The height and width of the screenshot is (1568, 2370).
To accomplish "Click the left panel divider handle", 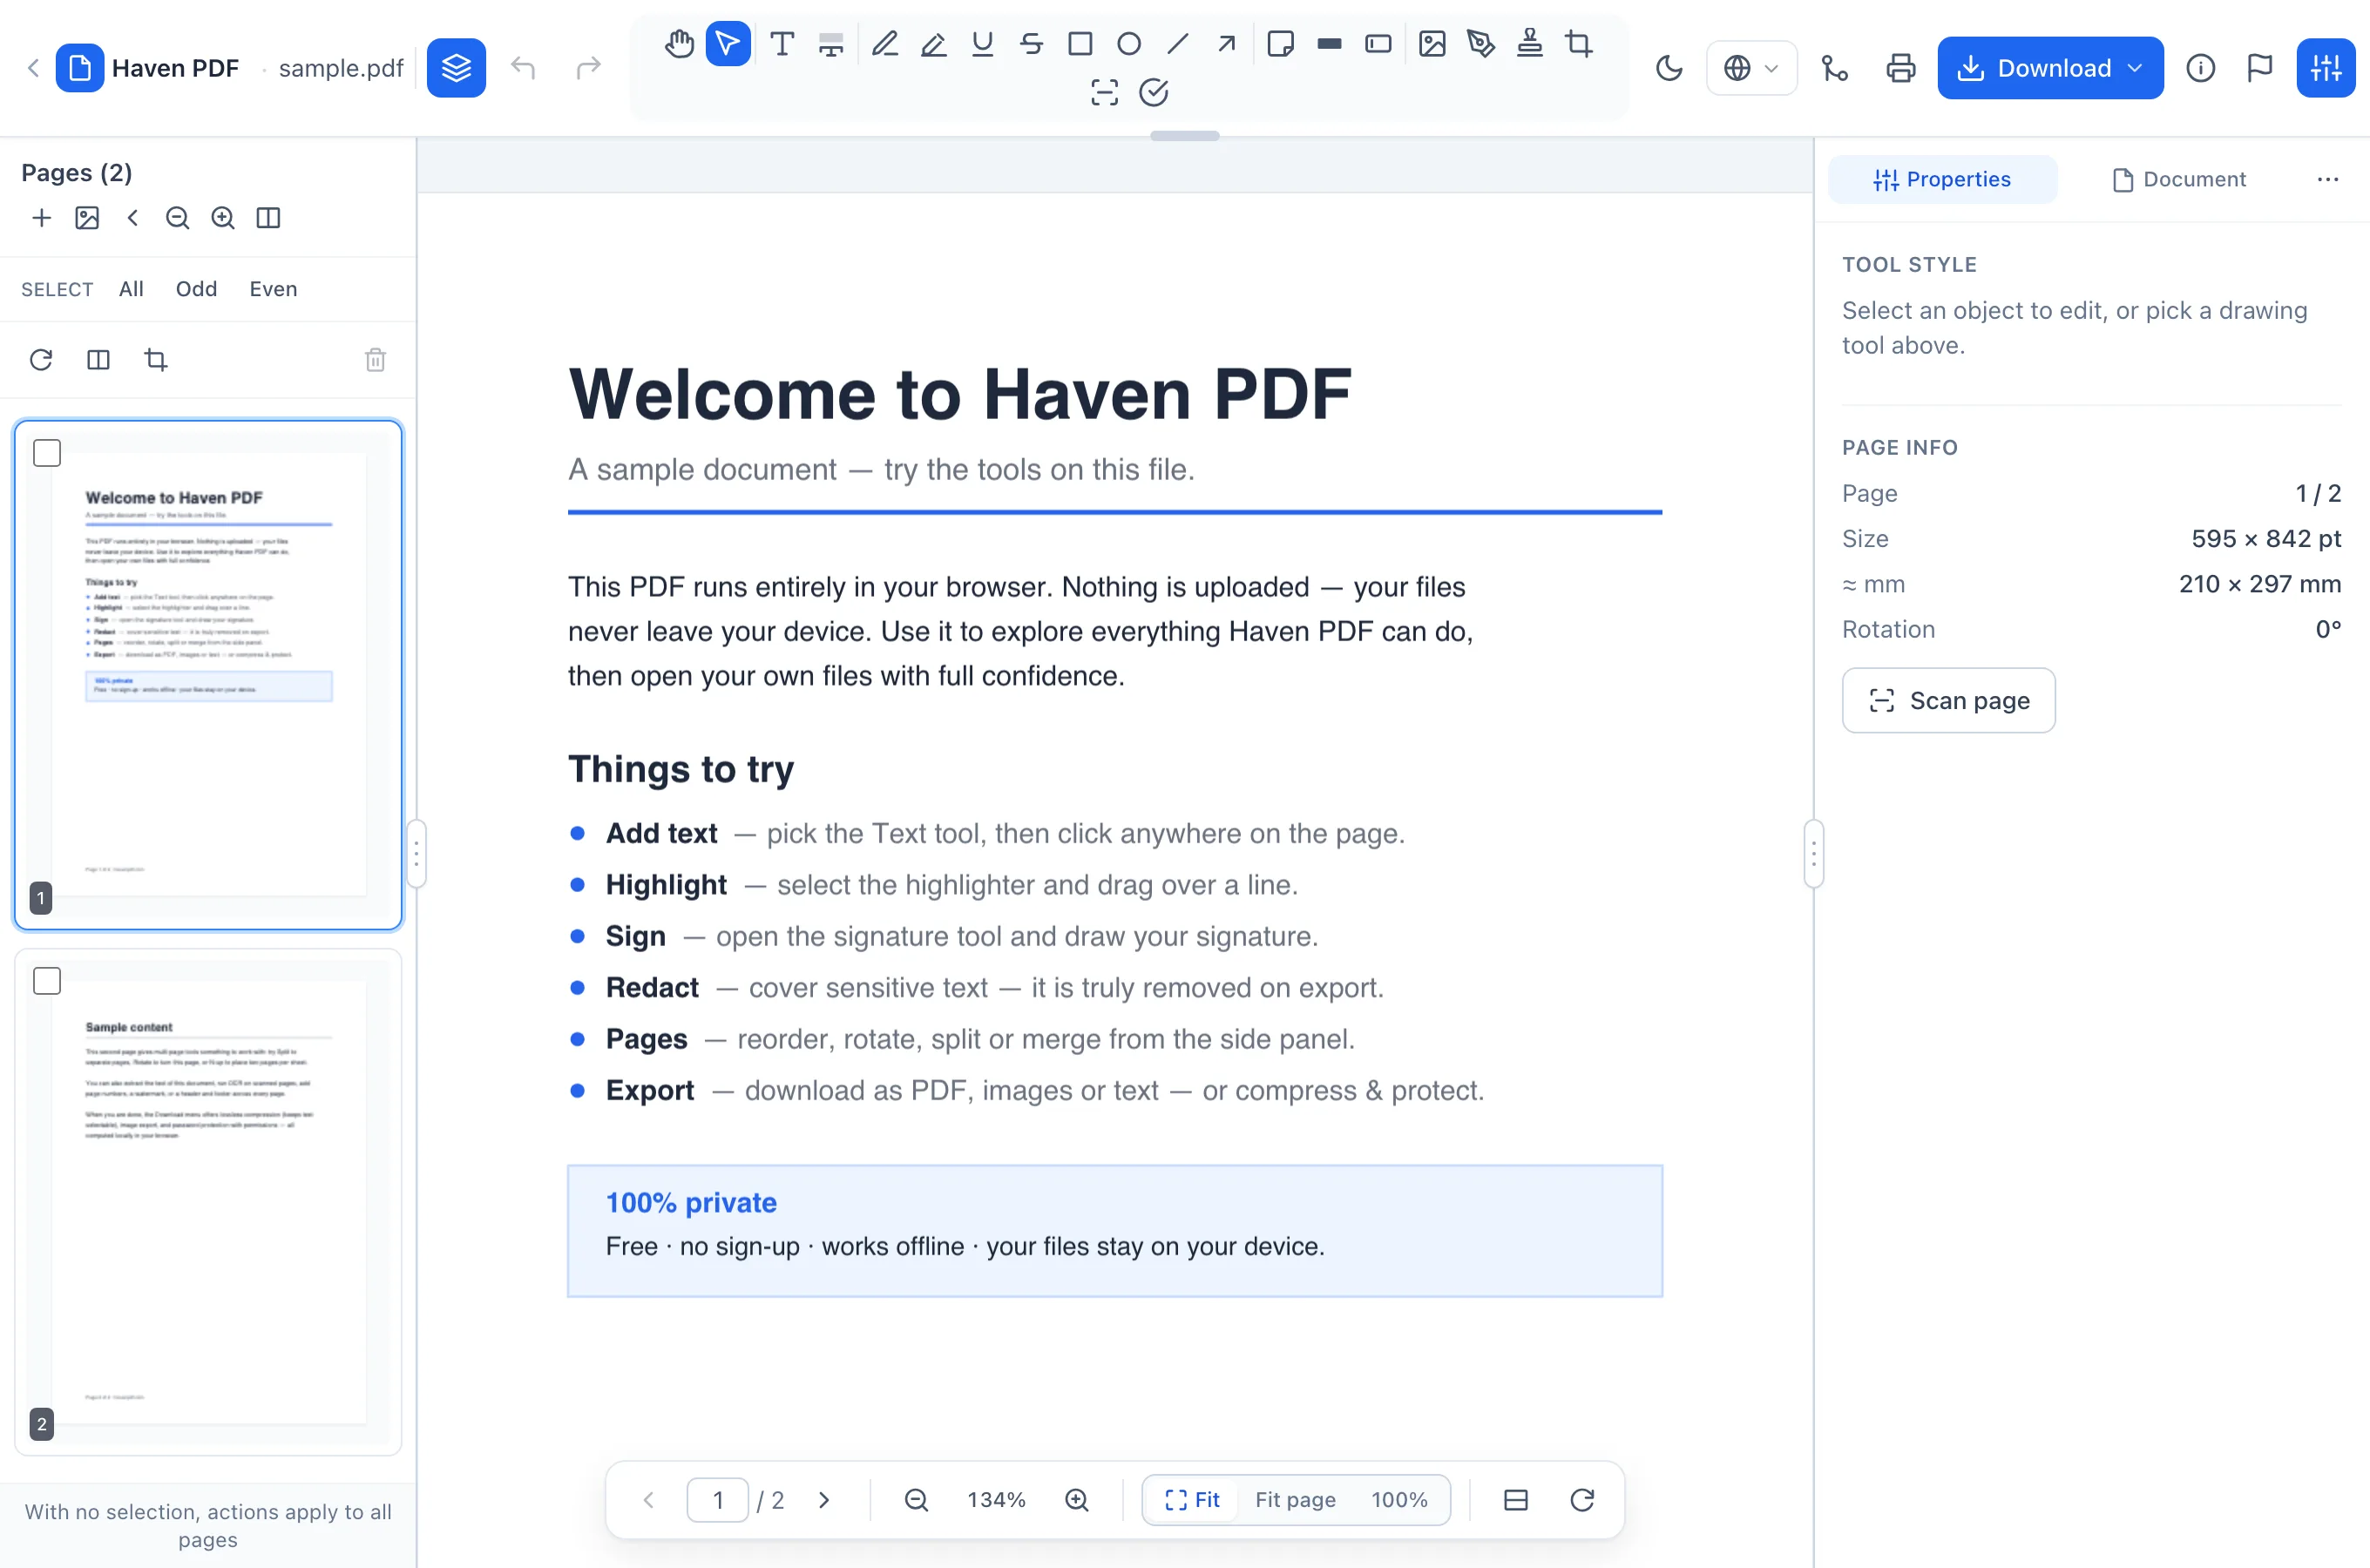I will [x=416, y=854].
